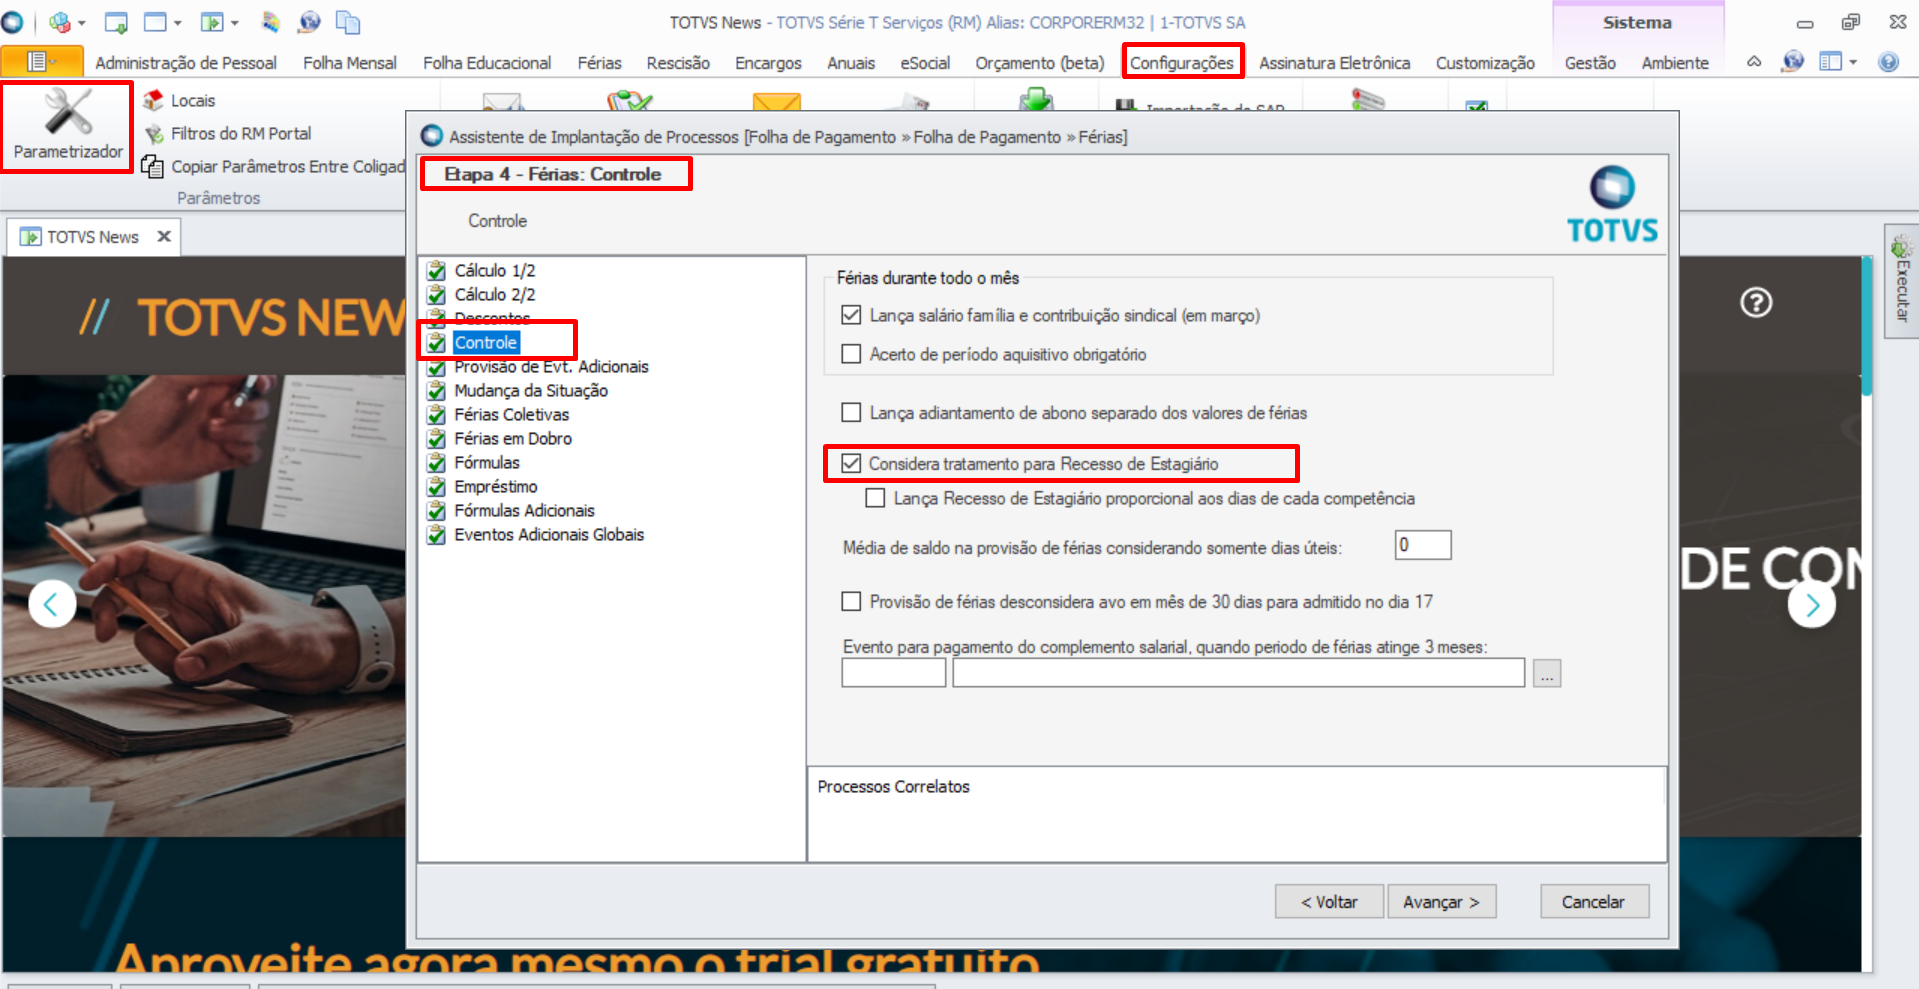The width and height of the screenshot is (1919, 989).
Task: Go to Férias Coletivas step
Action: pos(512,414)
